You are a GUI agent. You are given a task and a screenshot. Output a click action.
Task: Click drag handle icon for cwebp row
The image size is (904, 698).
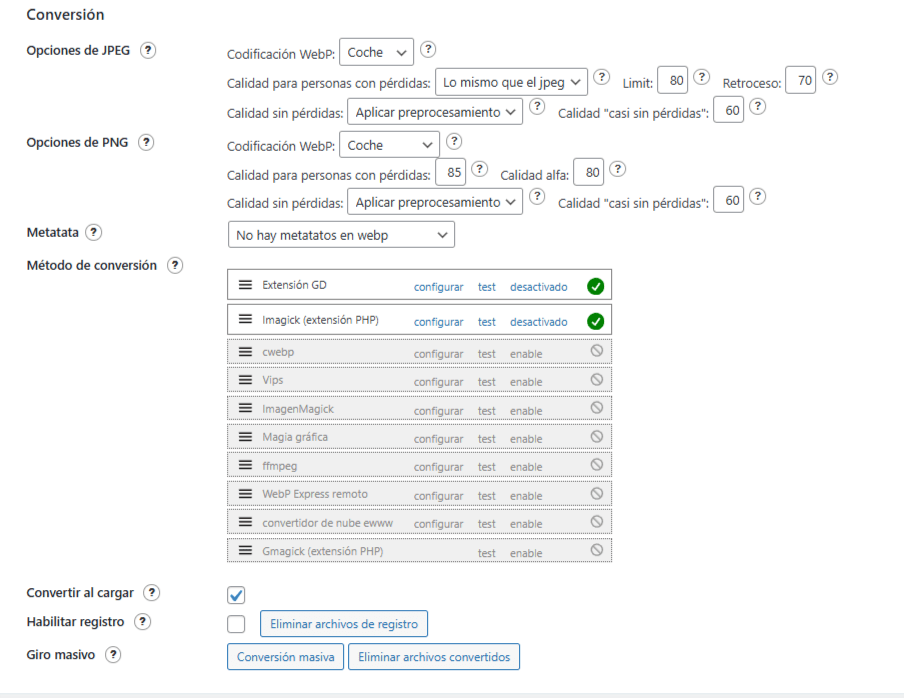[245, 352]
